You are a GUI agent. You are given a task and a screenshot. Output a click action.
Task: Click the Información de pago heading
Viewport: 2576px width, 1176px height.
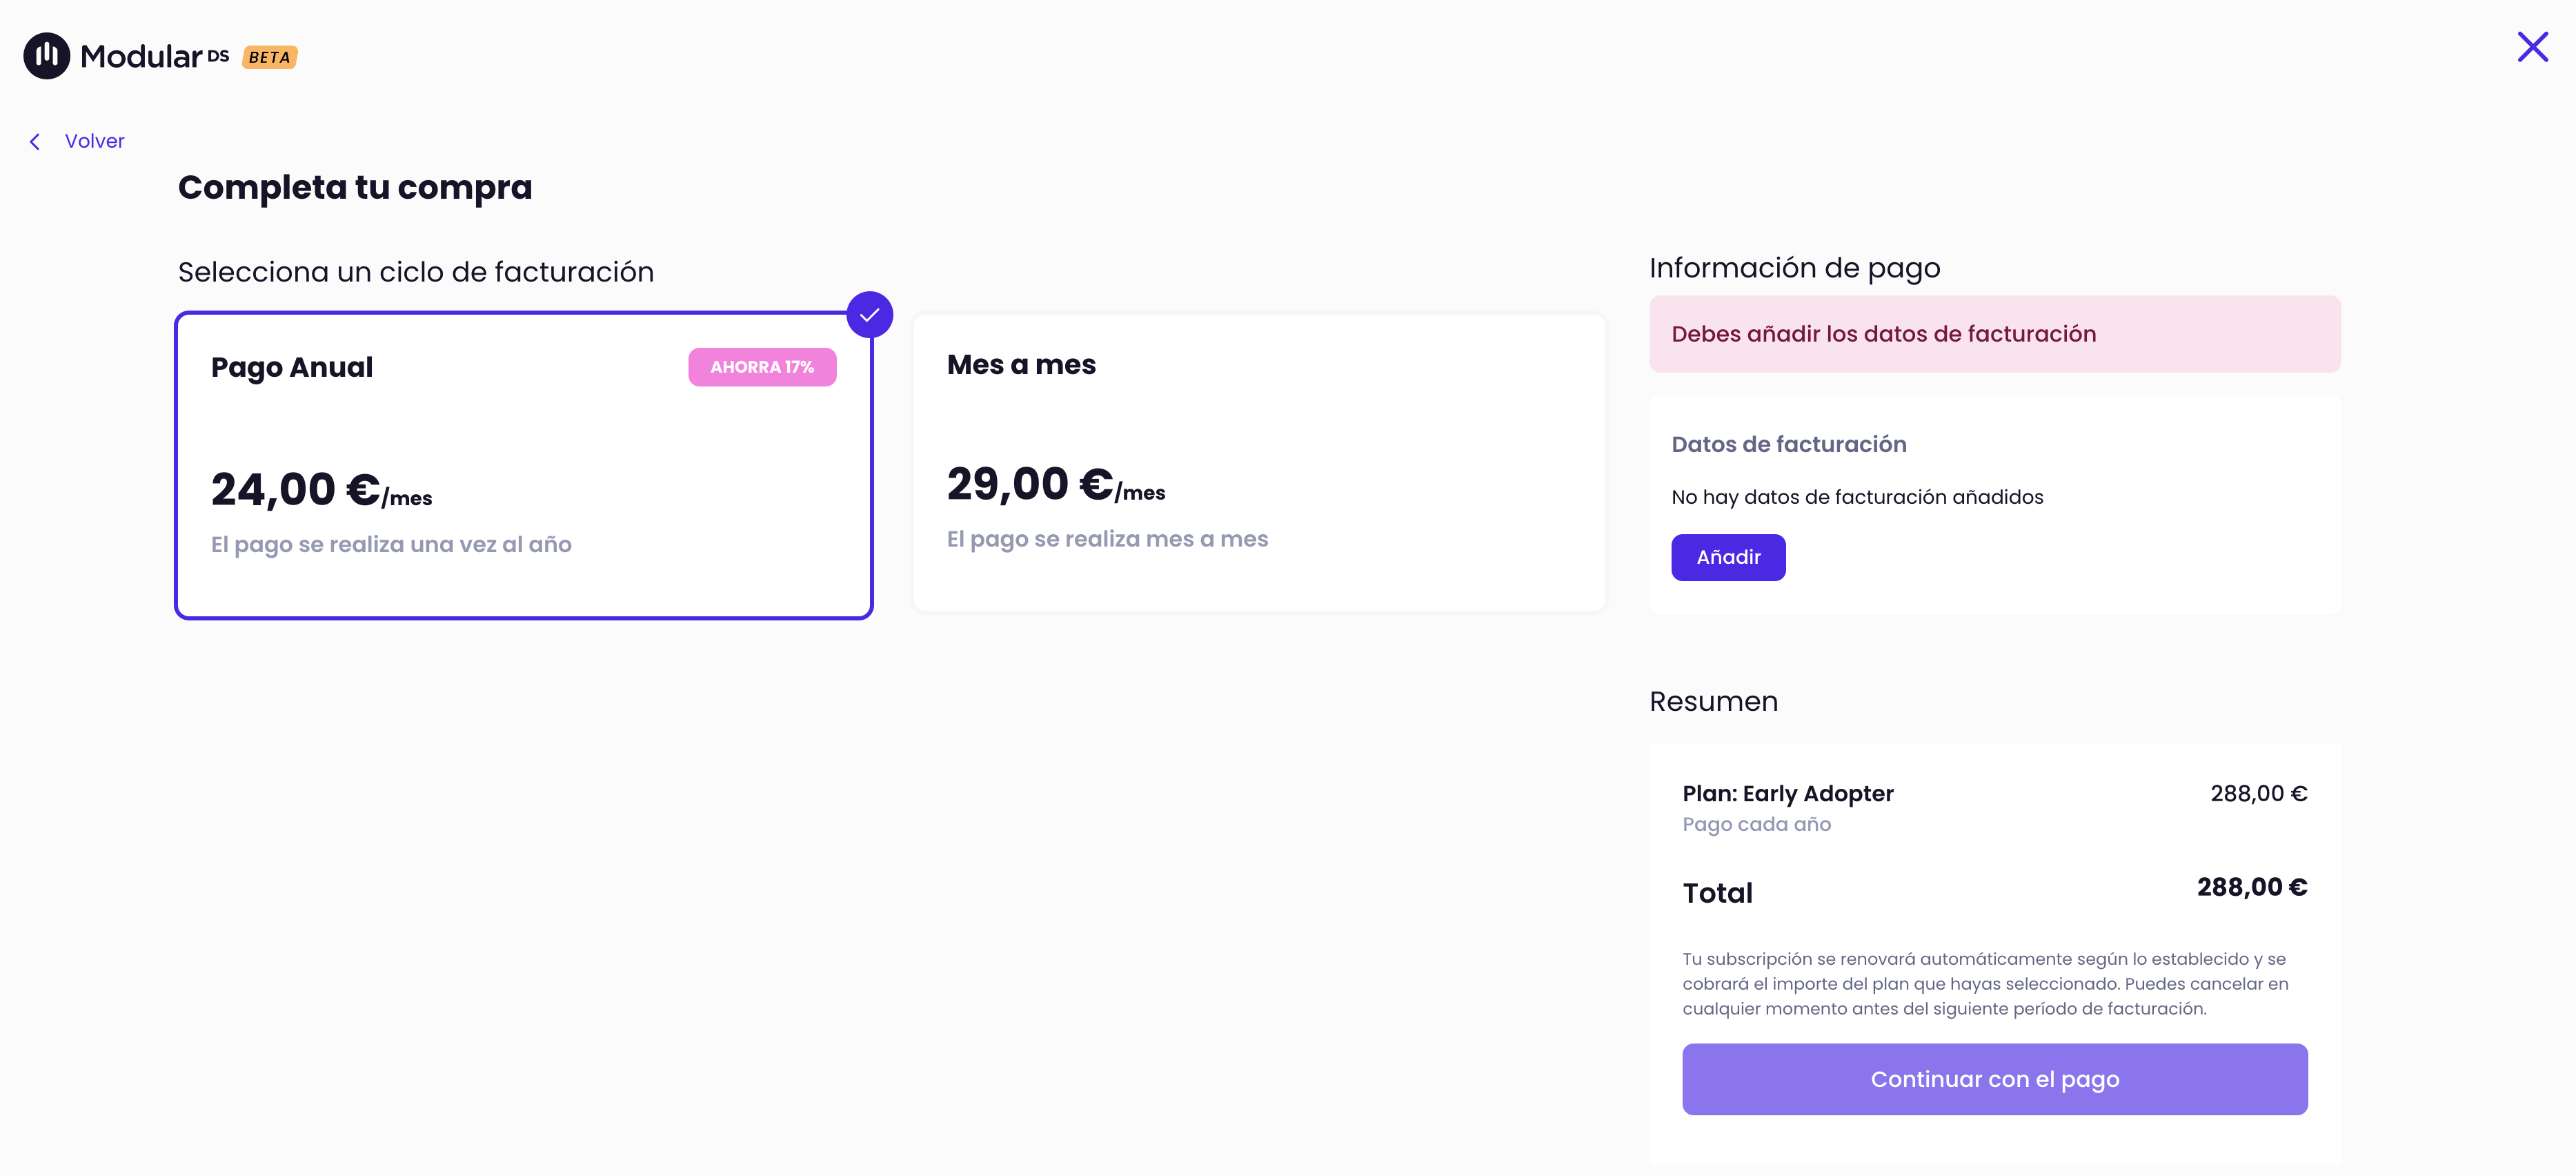click(1794, 267)
